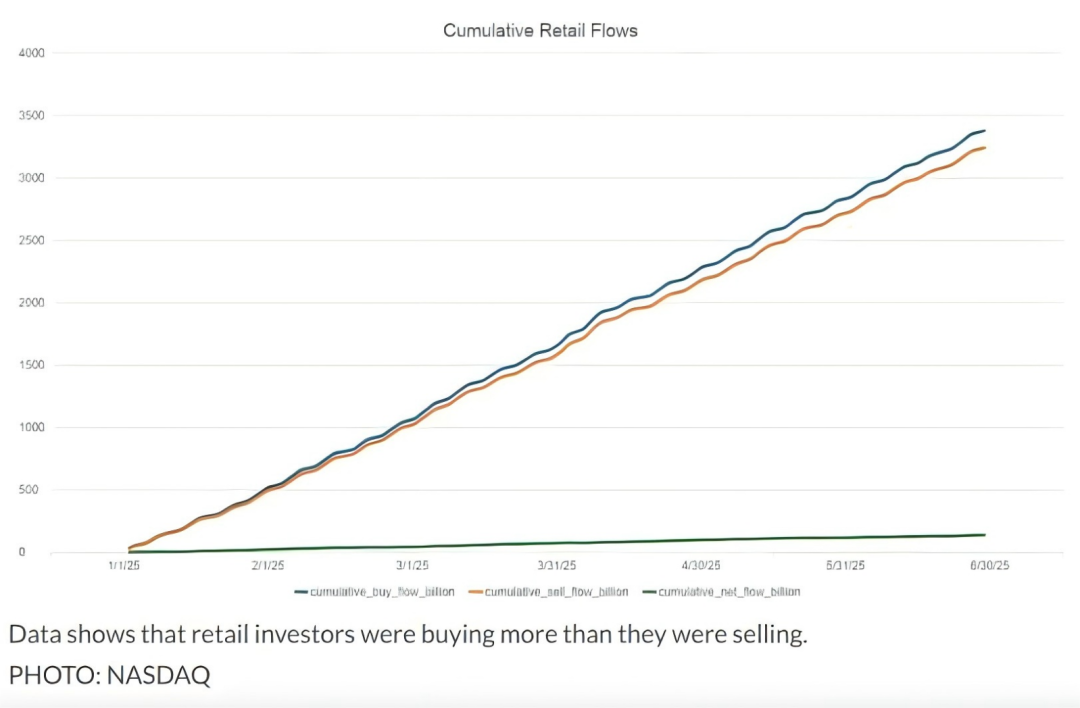Image resolution: width=1080 pixels, height=708 pixels.
Task: Select the 6/30/25 x-axis date label
Action: 990,565
